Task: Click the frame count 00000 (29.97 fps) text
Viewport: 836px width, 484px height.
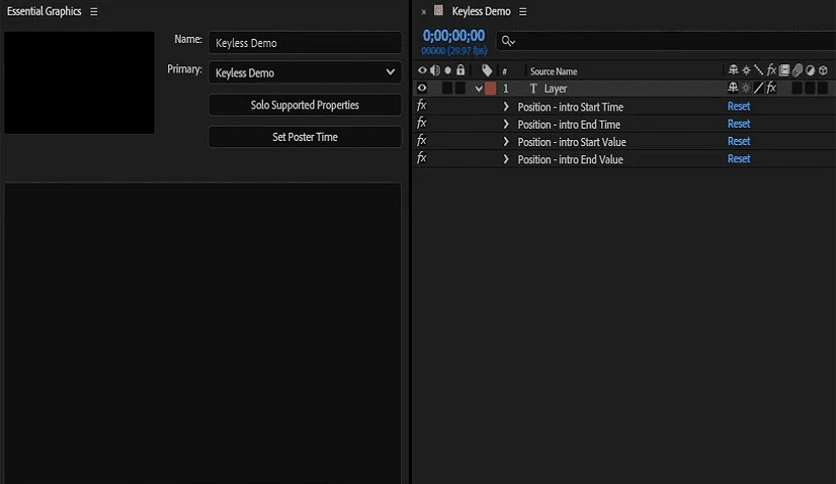Action: [x=454, y=51]
